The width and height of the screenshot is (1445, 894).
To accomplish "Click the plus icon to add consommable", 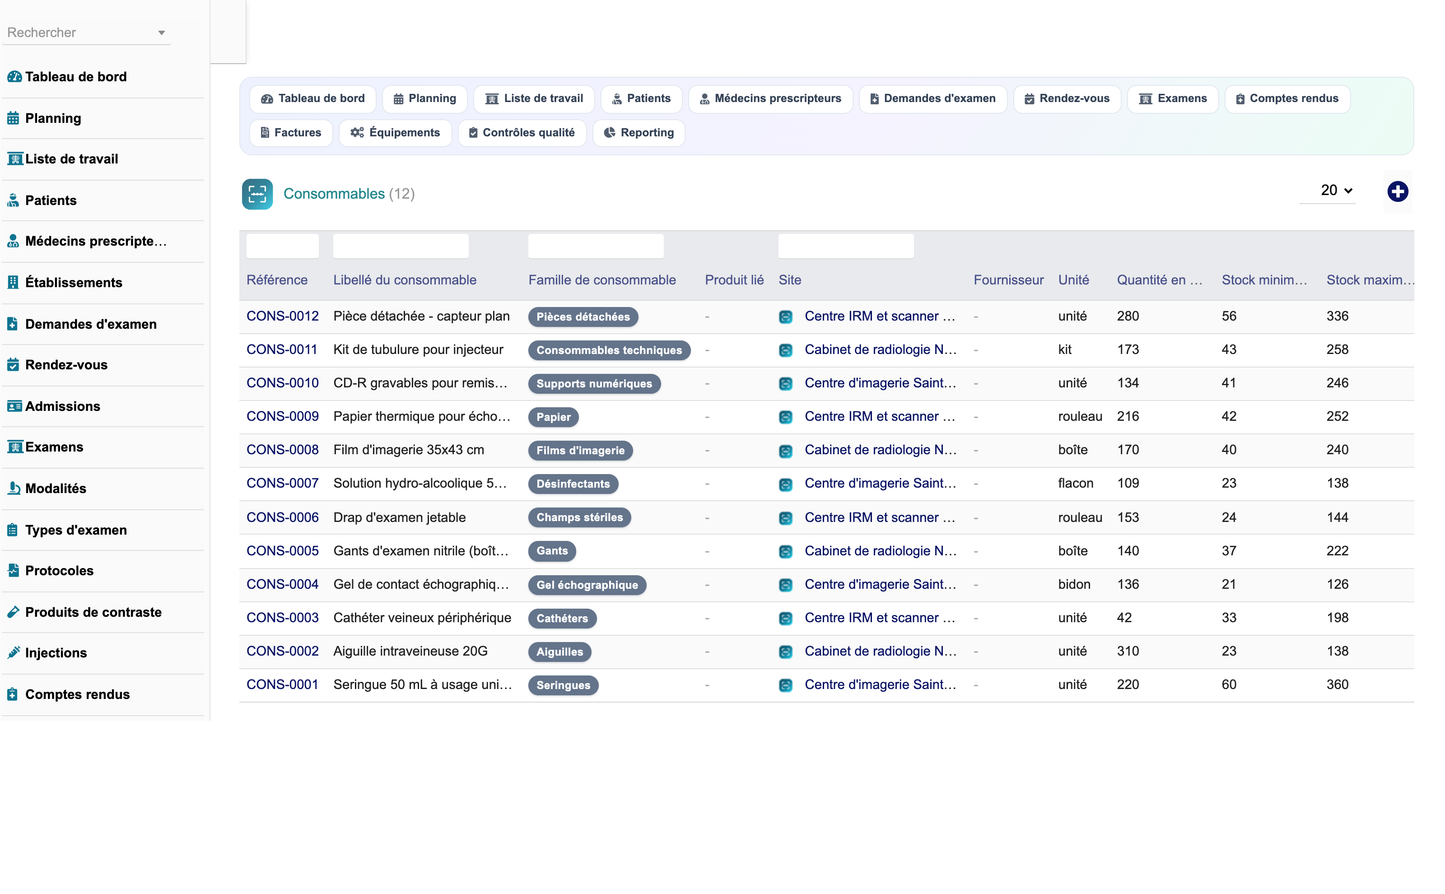I will [x=1398, y=192].
